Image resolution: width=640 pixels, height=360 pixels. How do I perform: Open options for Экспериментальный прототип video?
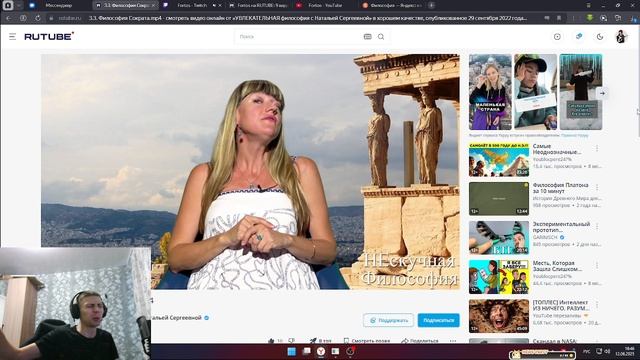[x=597, y=226]
